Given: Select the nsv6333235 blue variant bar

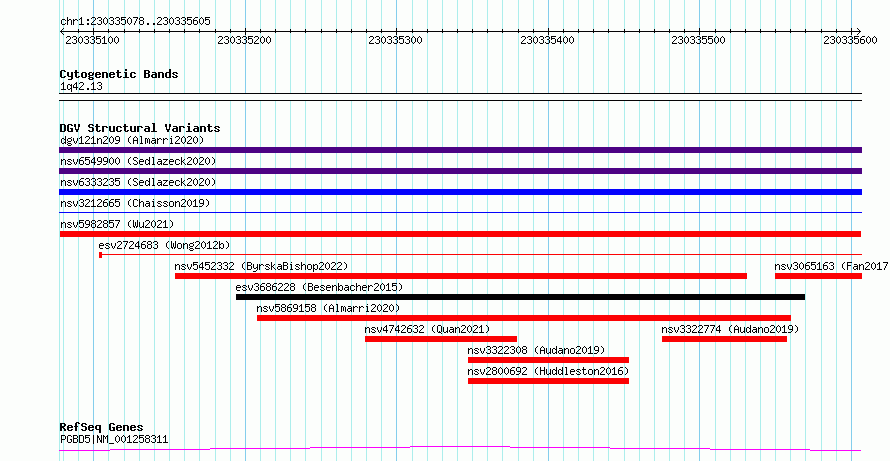Looking at the screenshot, I should (460, 192).
